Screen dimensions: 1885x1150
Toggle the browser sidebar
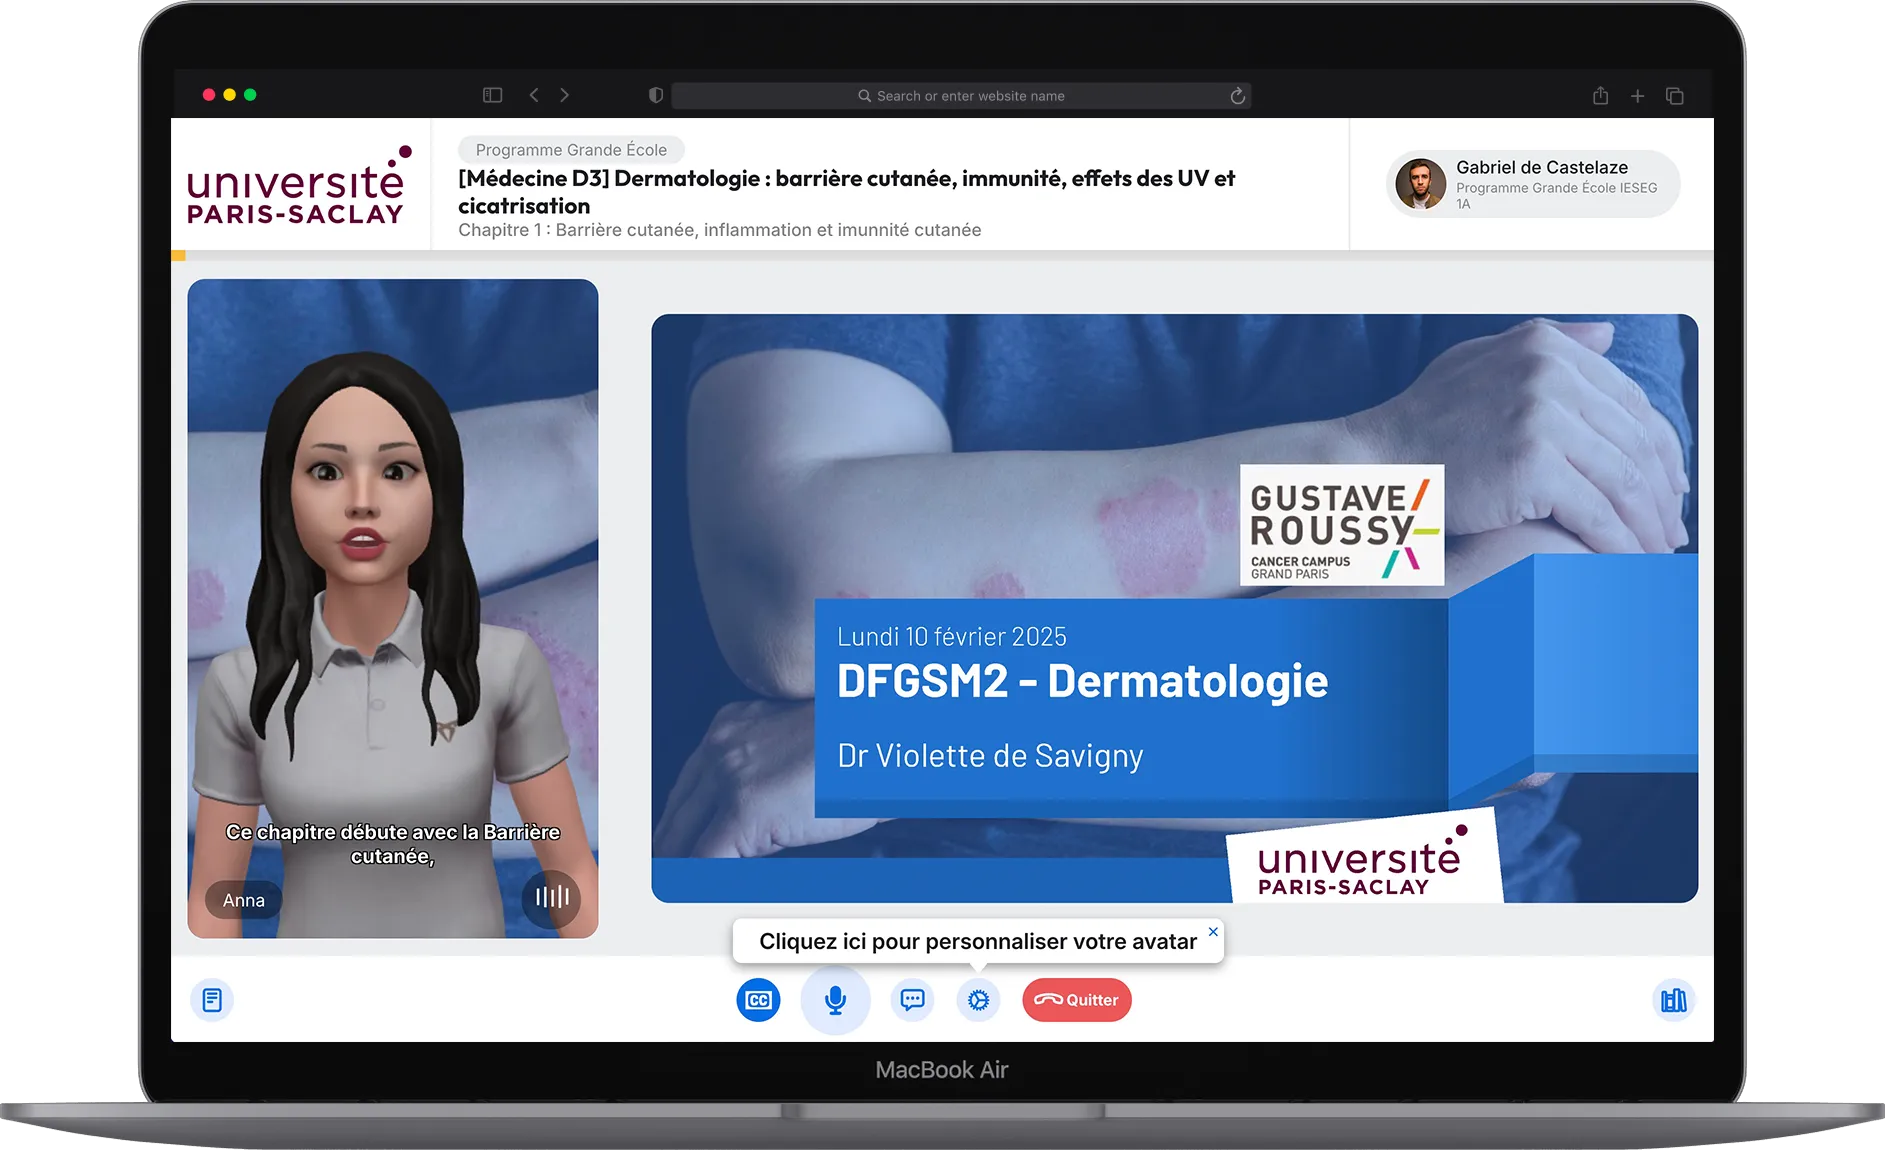pos(492,95)
